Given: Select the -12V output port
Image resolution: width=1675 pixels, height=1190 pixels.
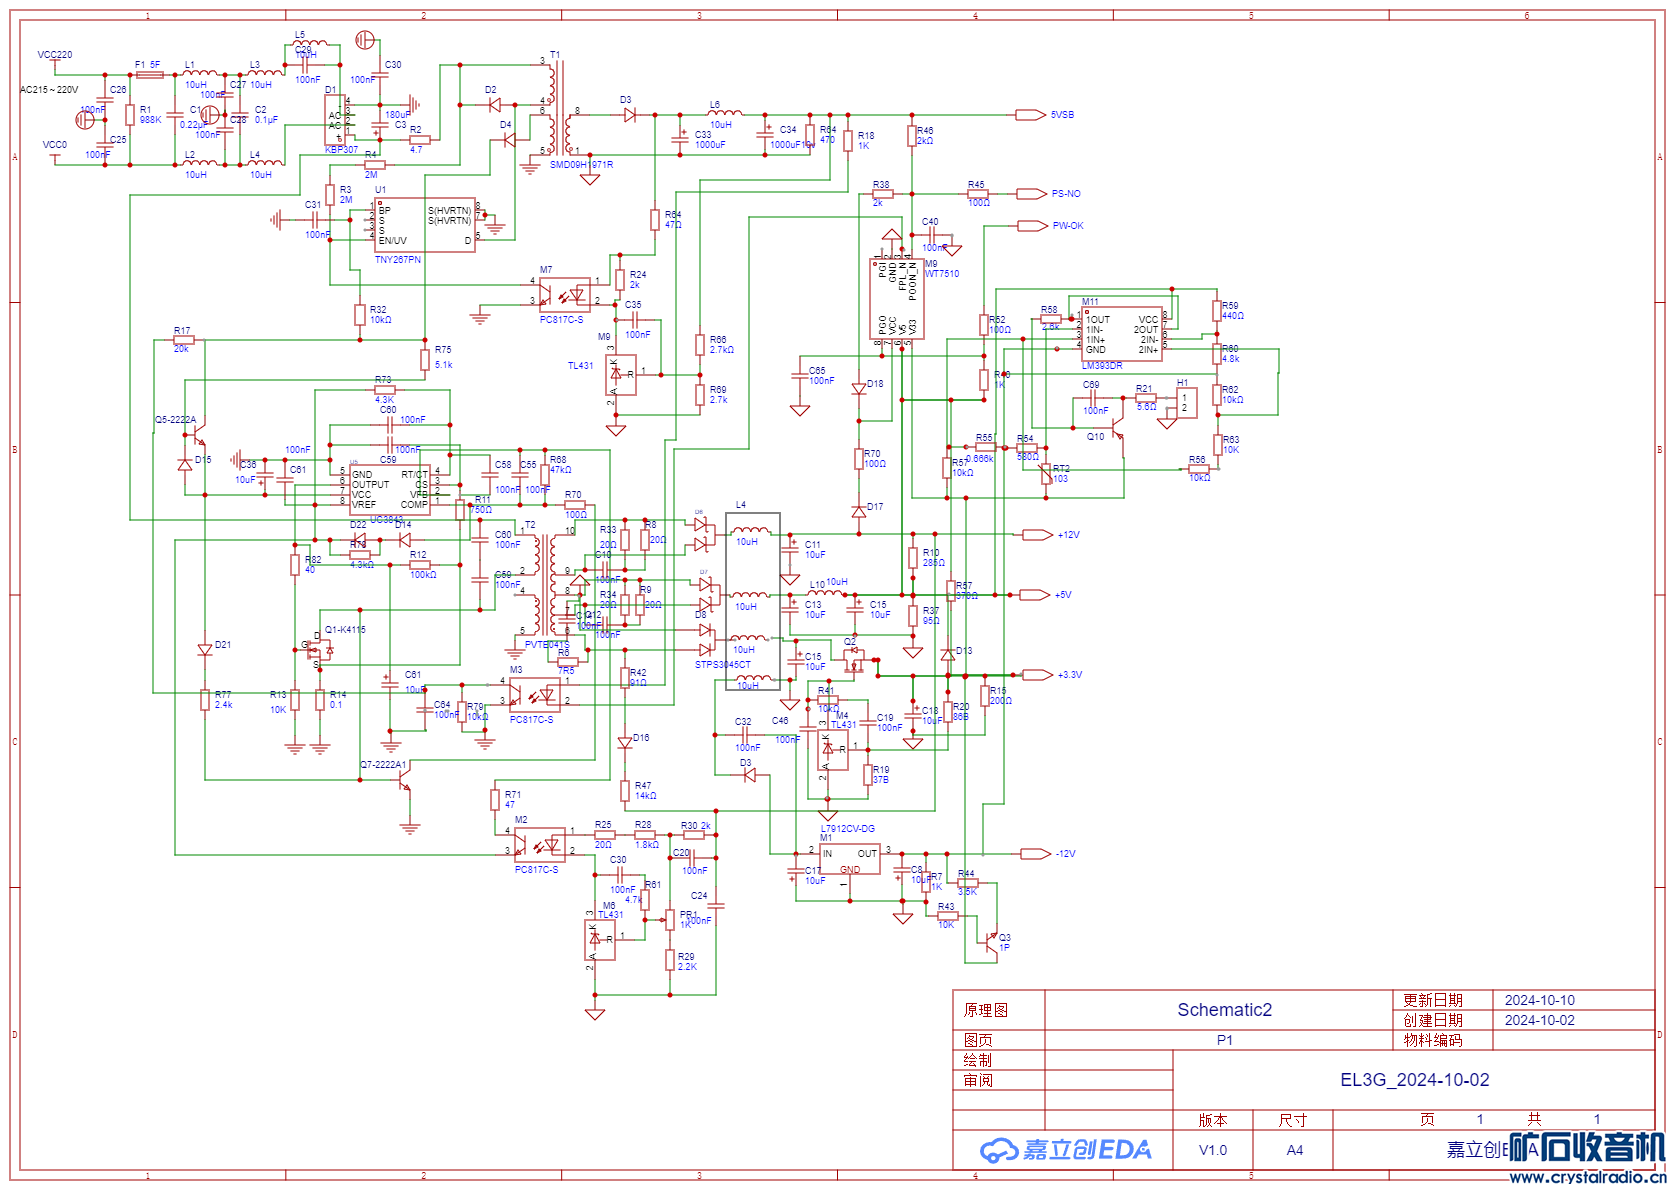Looking at the screenshot, I should pyautogui.click(x=1036, y=854).
